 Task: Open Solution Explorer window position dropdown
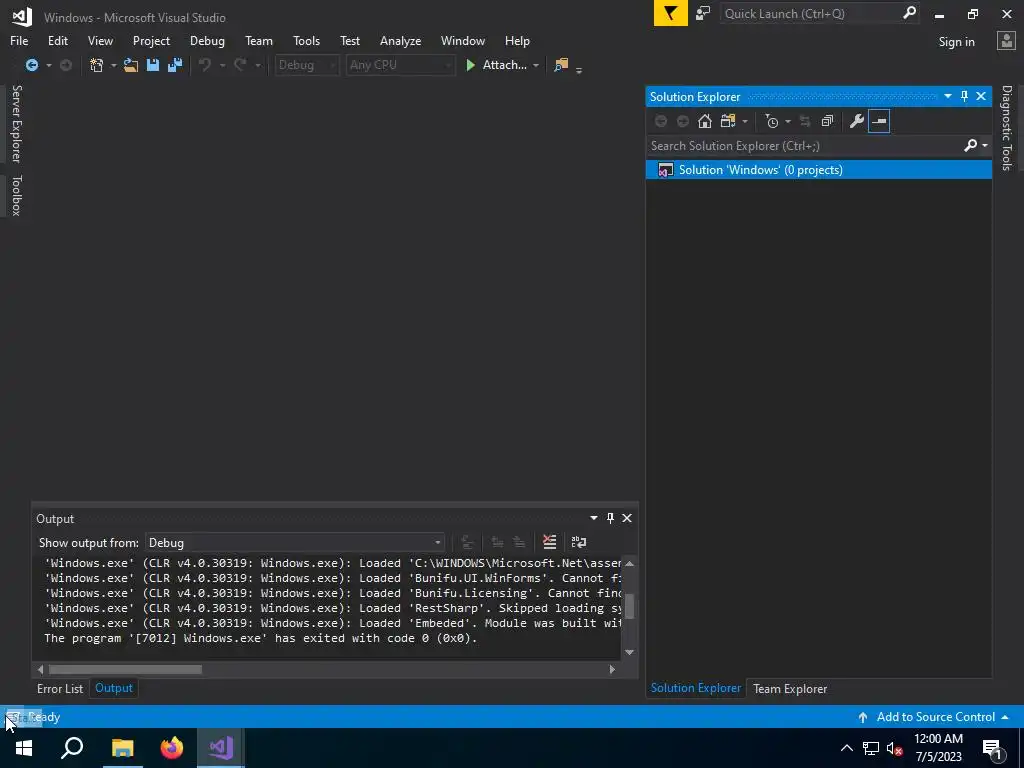[948, 97]
